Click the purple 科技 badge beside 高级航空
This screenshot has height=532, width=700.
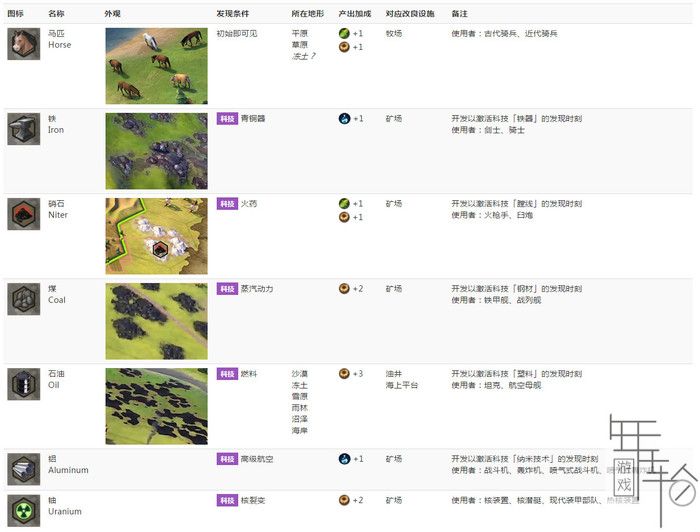pos(227,459)
